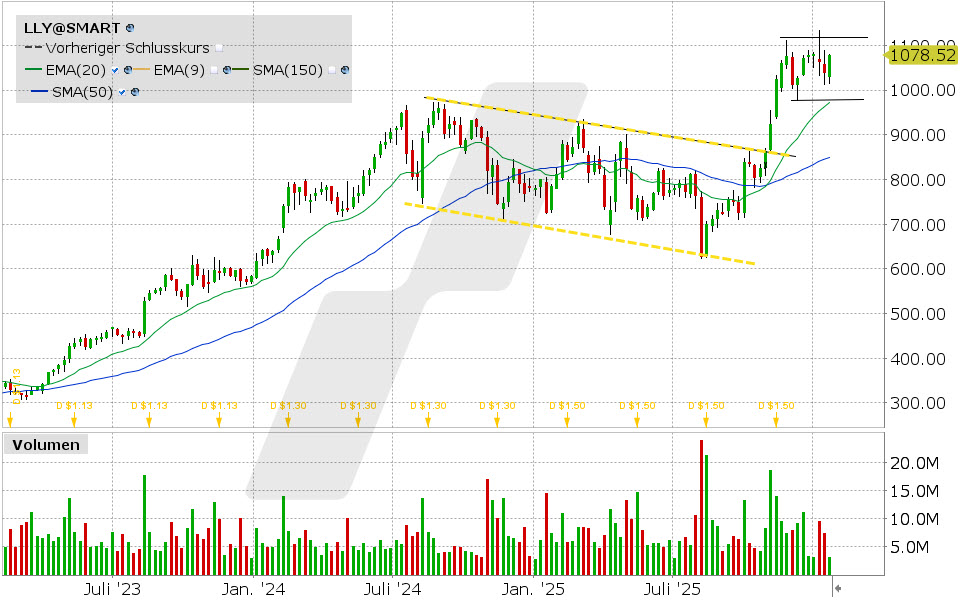This screenshot has width=960, height=600.
Task: Click the blue SMA(50) legend line swatch
Action: (38, 92)
